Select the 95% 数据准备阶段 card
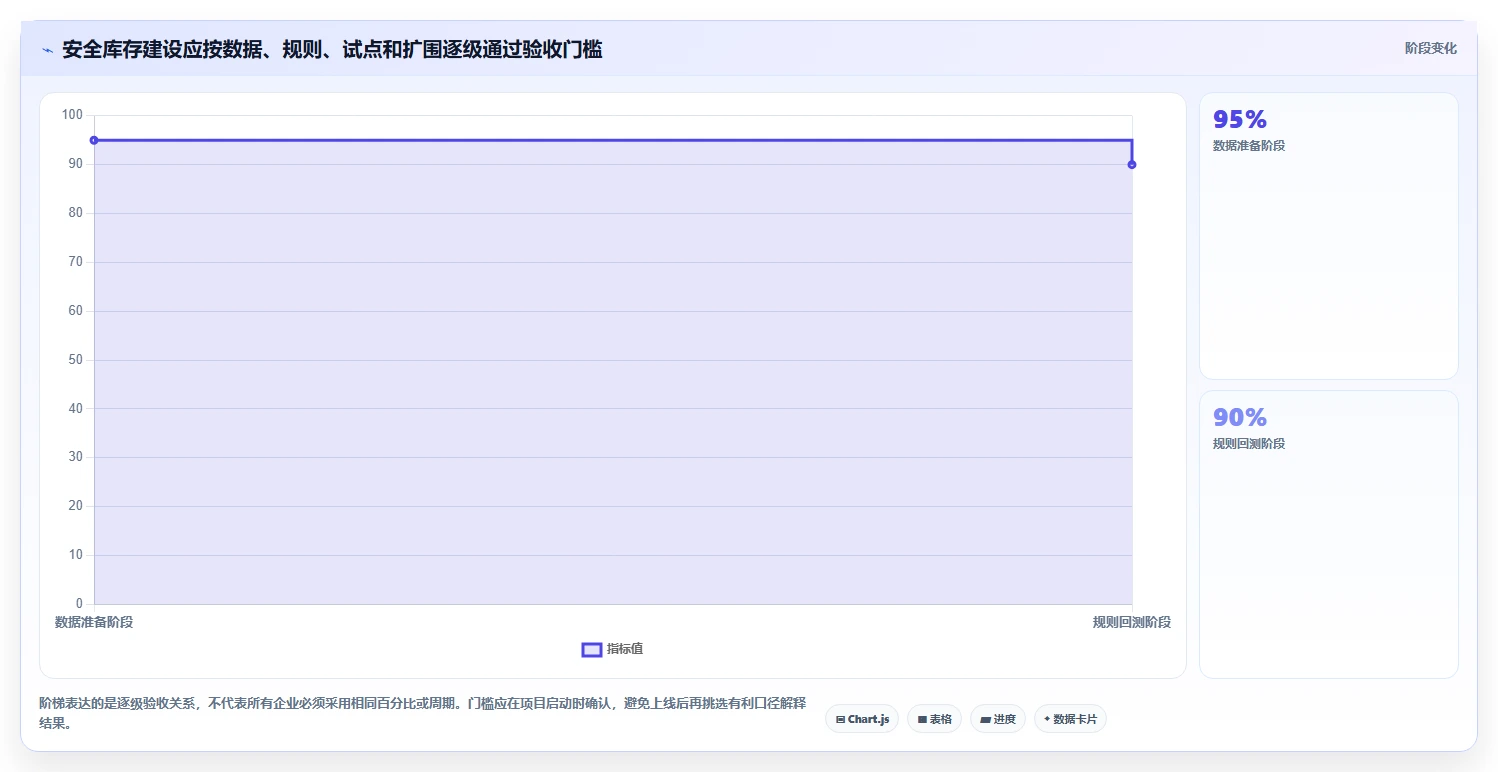The width and height of the screenshot is (1498, 772). pyautogui.click(x=1328, y=236)
